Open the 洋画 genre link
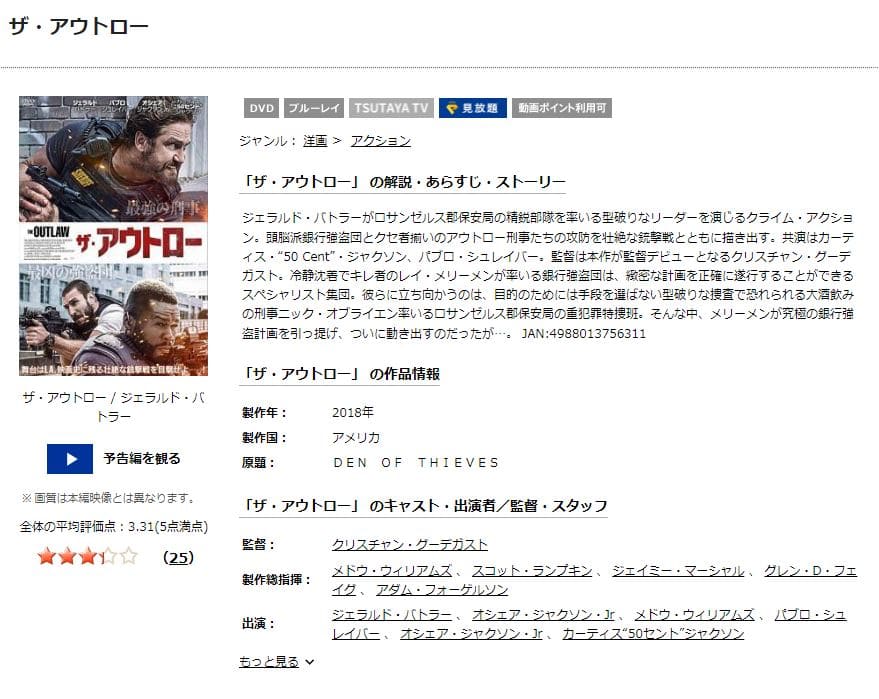This screenshot has width=879, height=699. coord(315,141)
